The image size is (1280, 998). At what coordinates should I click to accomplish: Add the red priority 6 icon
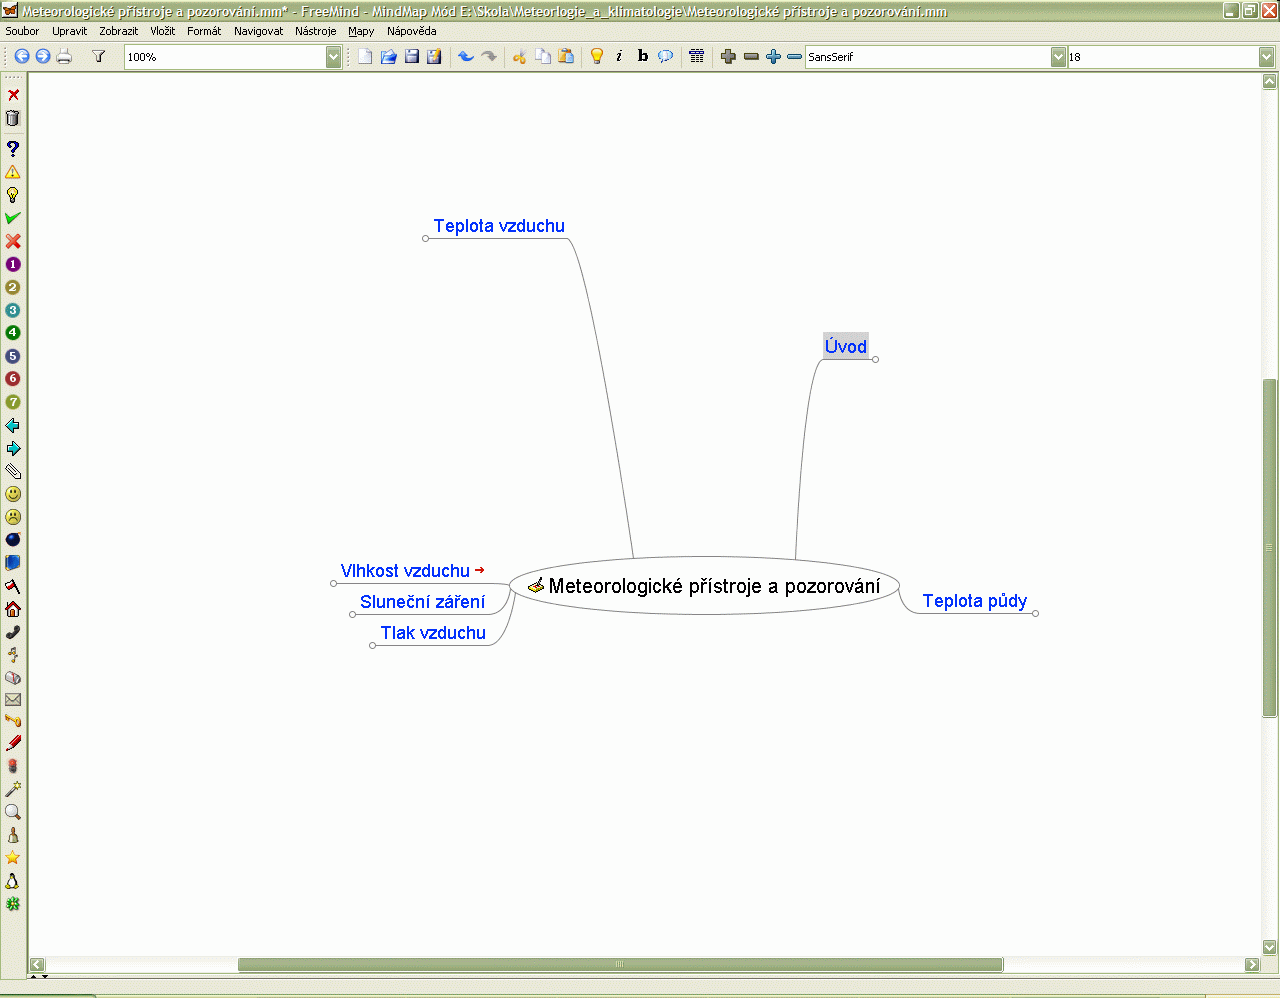[13, 379]
